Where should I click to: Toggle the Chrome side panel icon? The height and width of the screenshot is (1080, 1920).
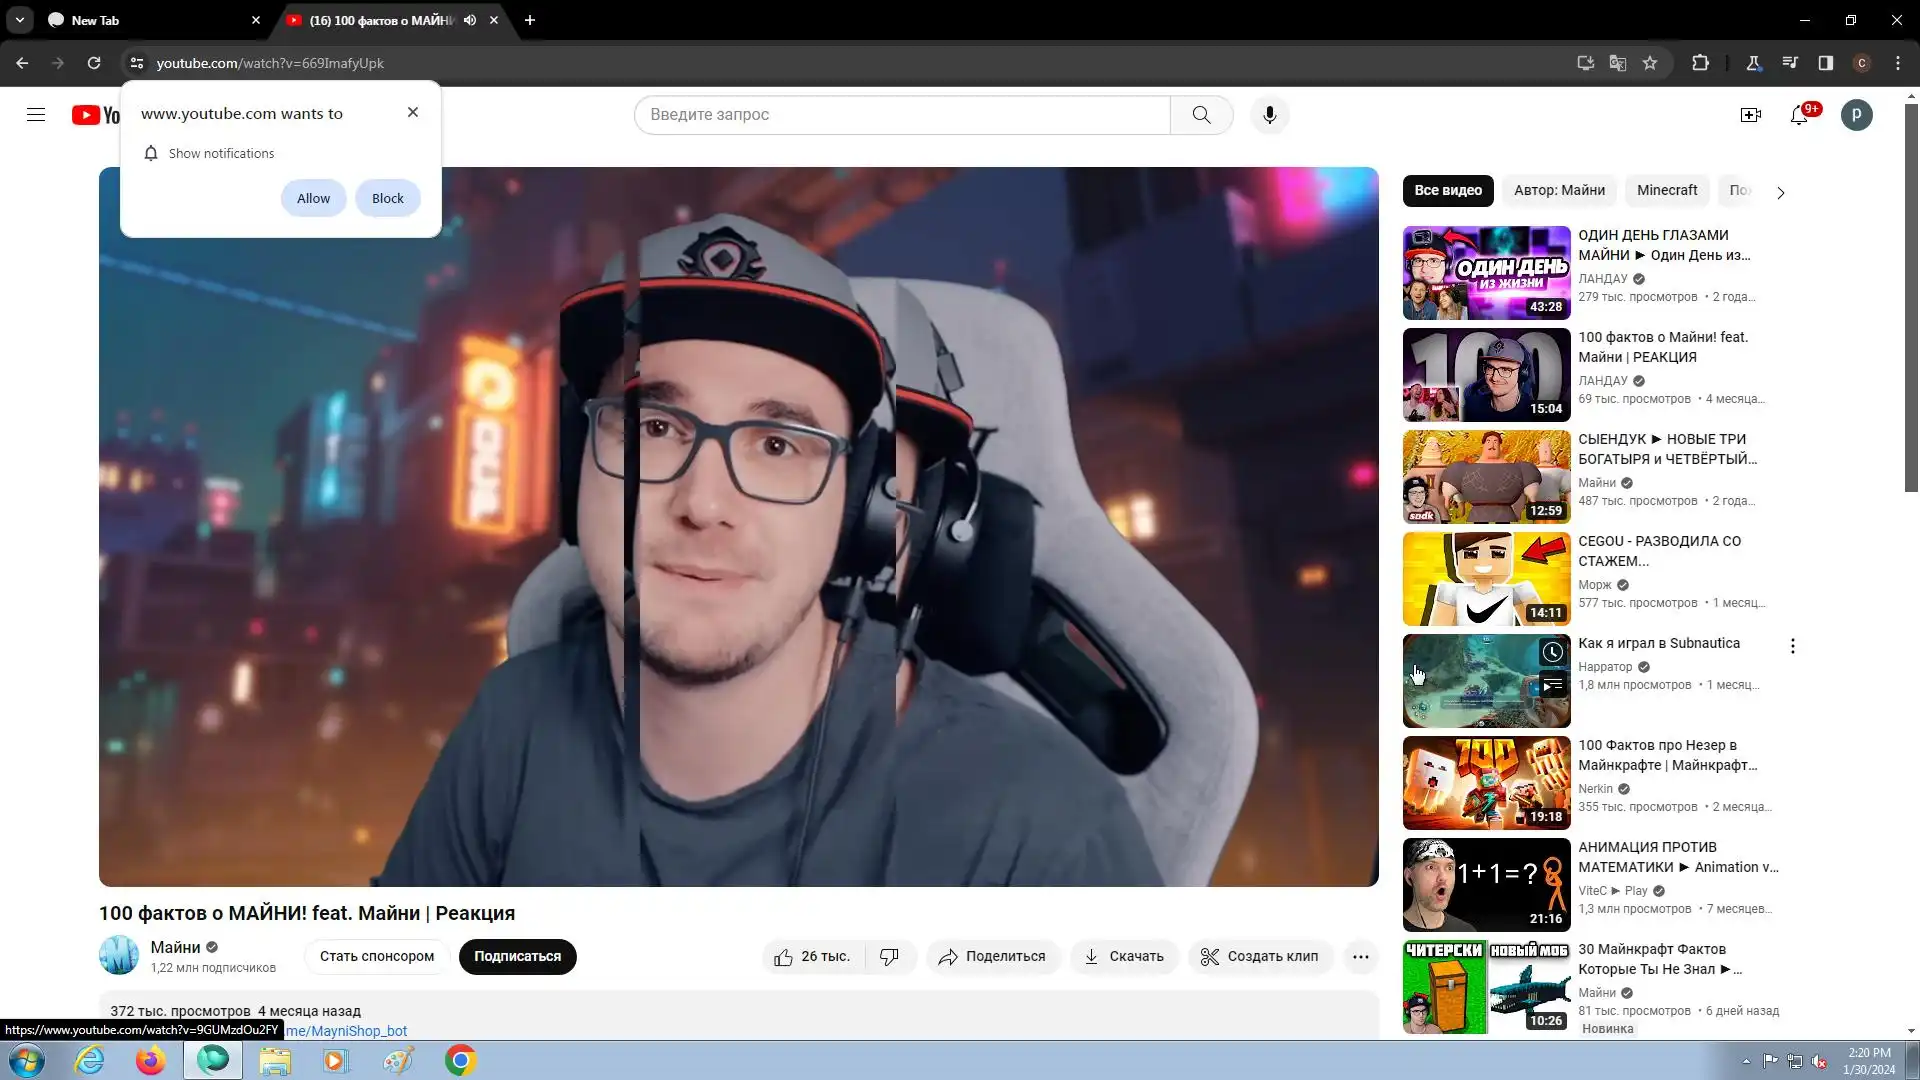[x=1825, y=63]
